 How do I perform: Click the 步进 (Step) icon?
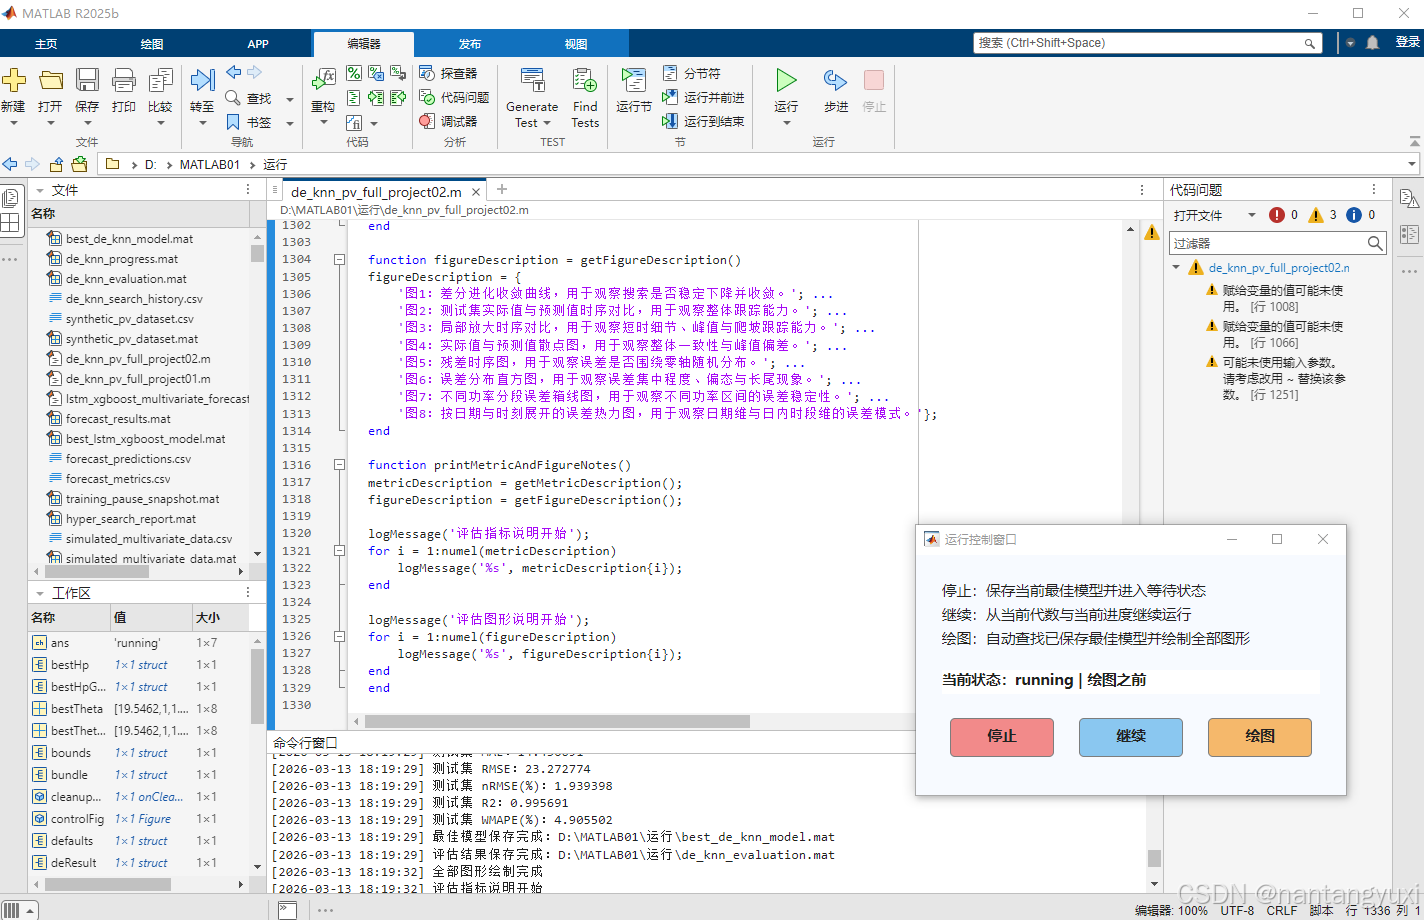point(835,80)
